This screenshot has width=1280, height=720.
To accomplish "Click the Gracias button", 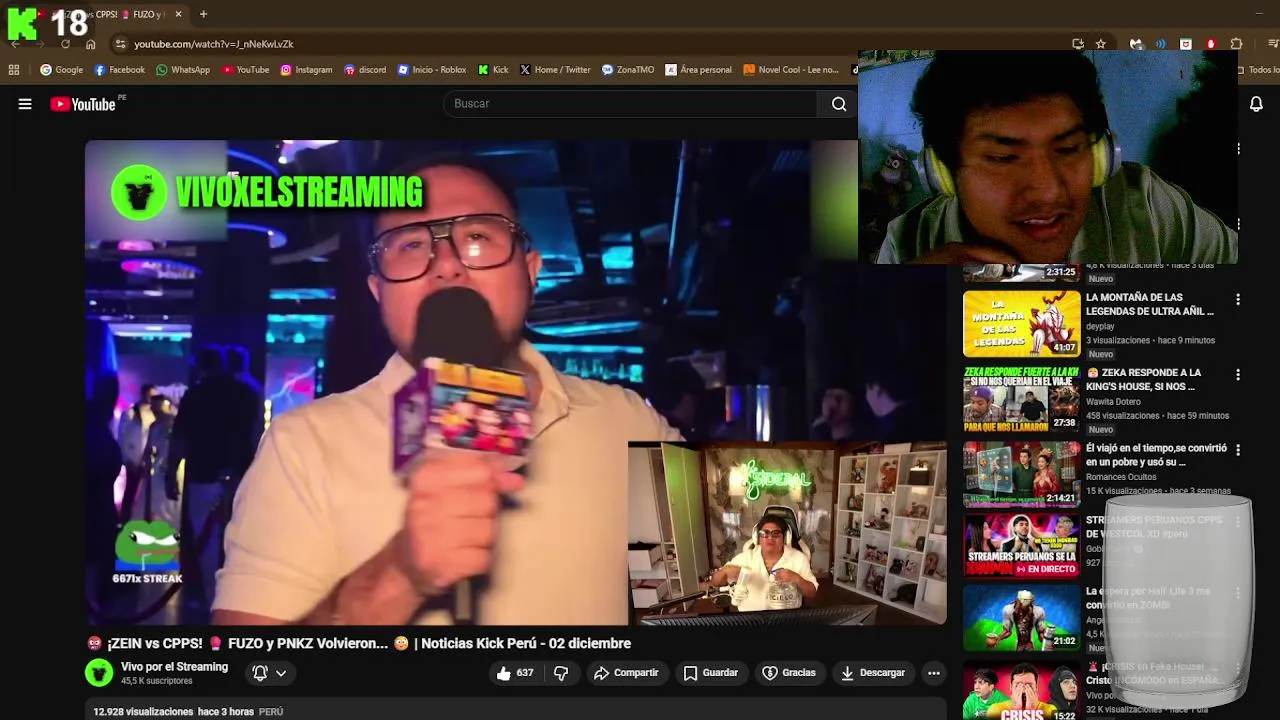I will coord(789,673).
